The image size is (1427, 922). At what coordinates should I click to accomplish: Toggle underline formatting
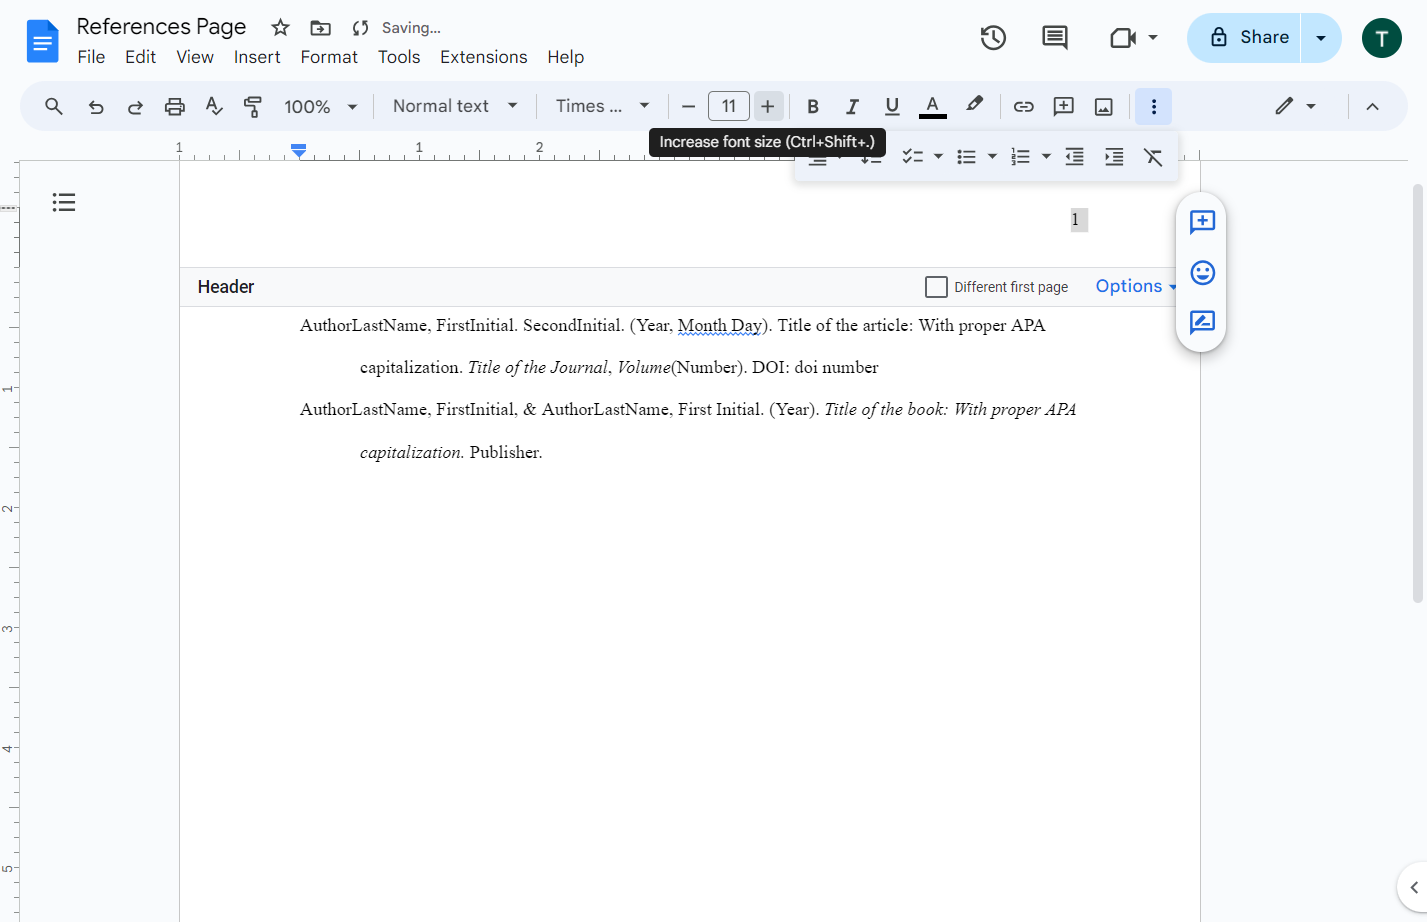(x=892, y=106)
